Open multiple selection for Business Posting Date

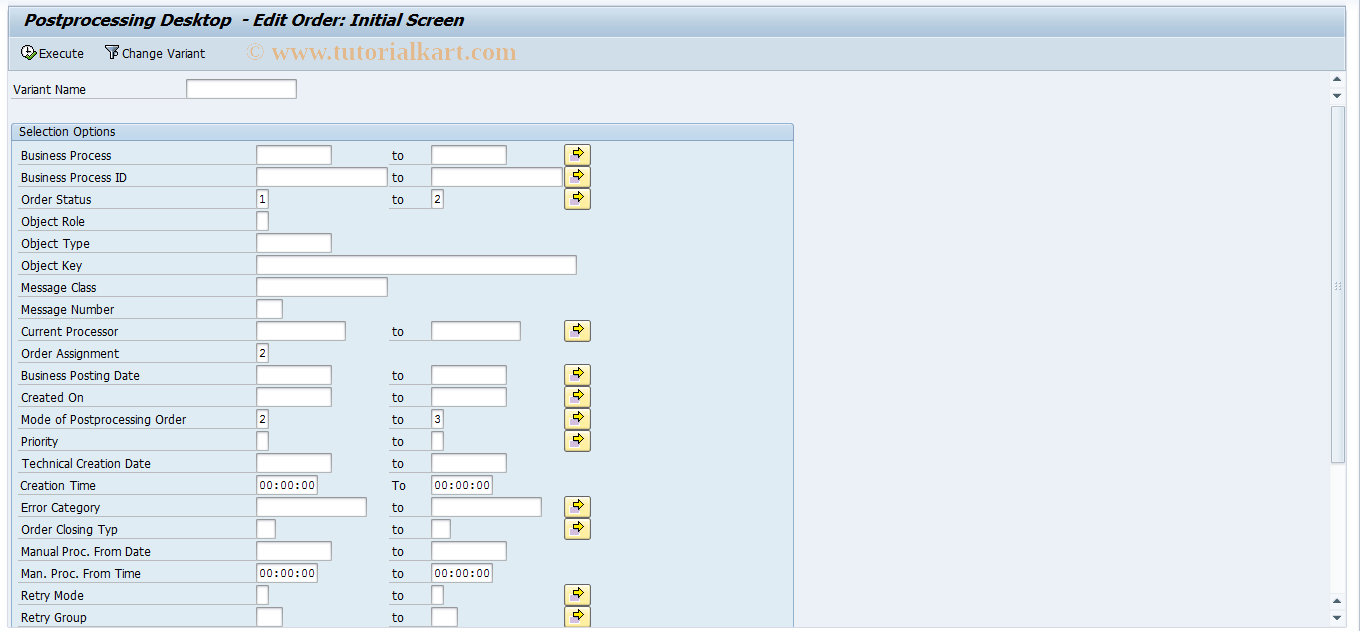point(577,374)
